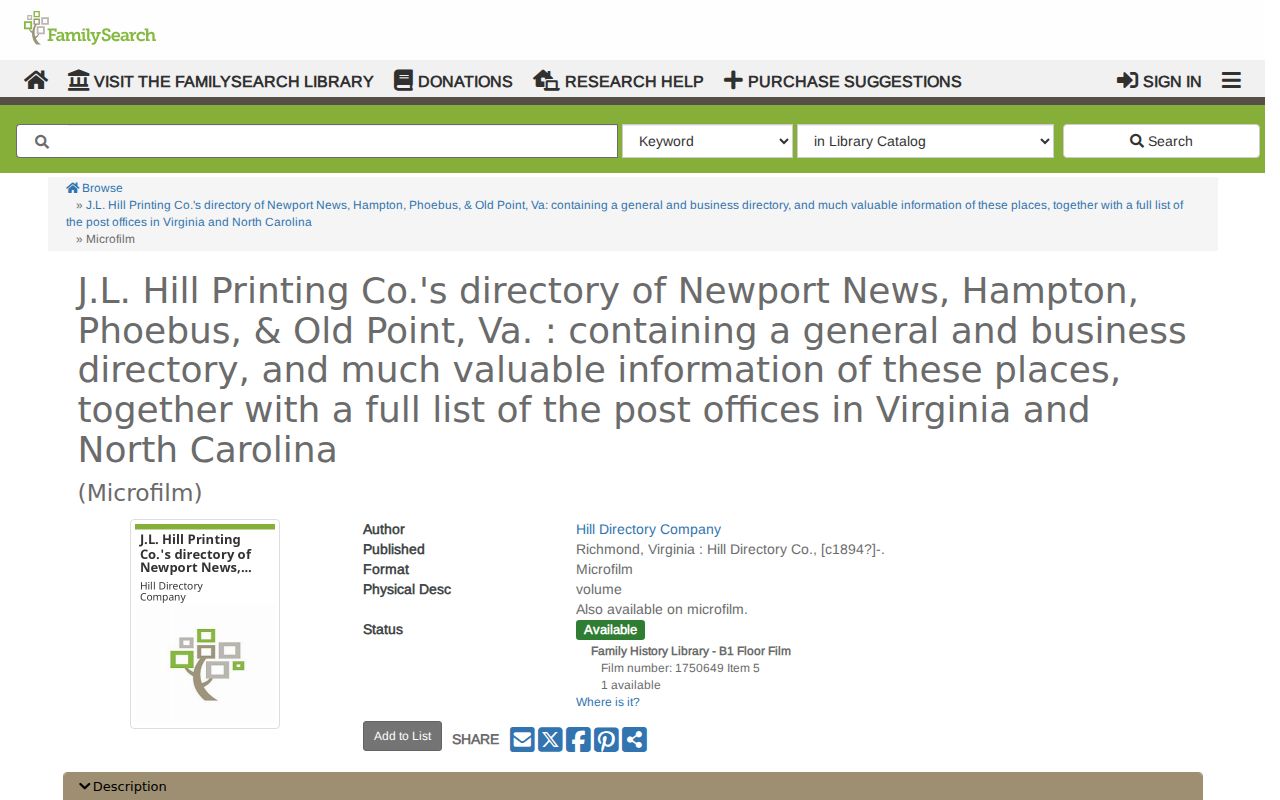This screenshot has width=1280, height=800.
Task: Click the Browse breadcrumb link
Action: point(95,188)
